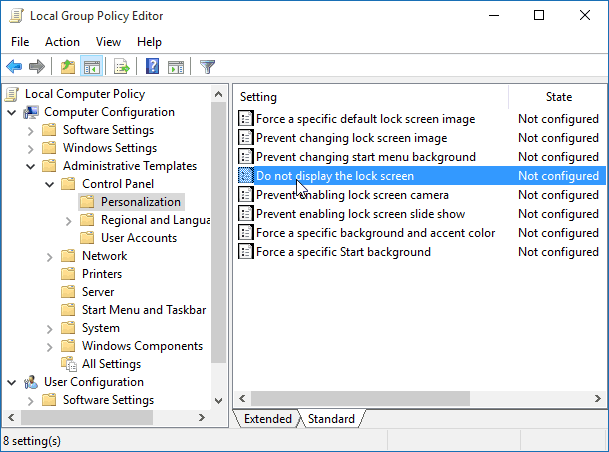The width and height of the screenshot is (609, 452).
Task: Sort by the State column header
Action: (559, 97)
